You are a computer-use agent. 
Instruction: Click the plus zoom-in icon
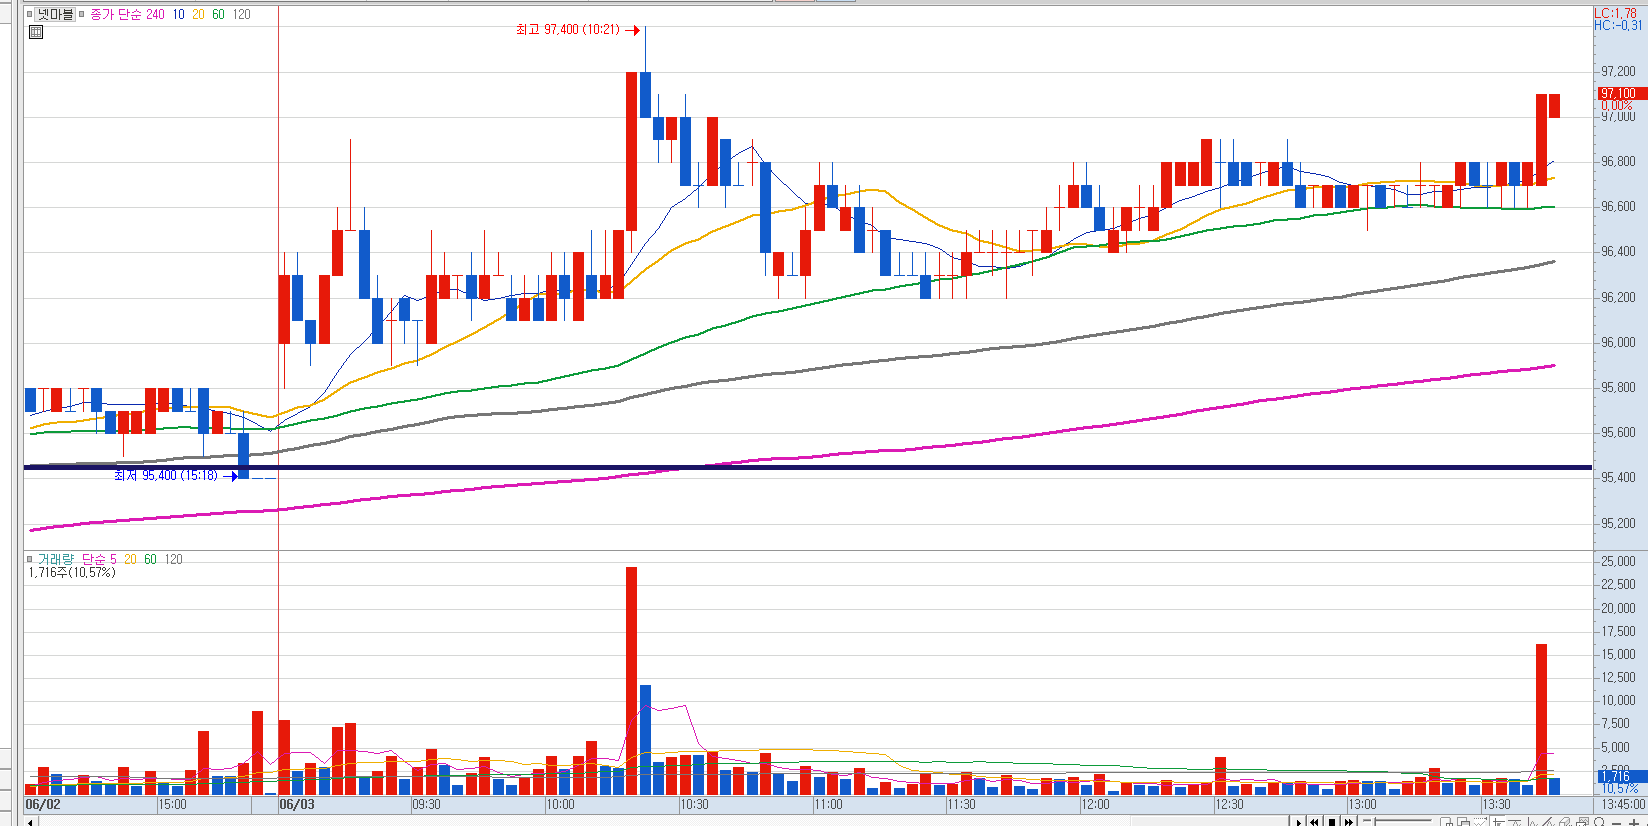point(1634,823)
